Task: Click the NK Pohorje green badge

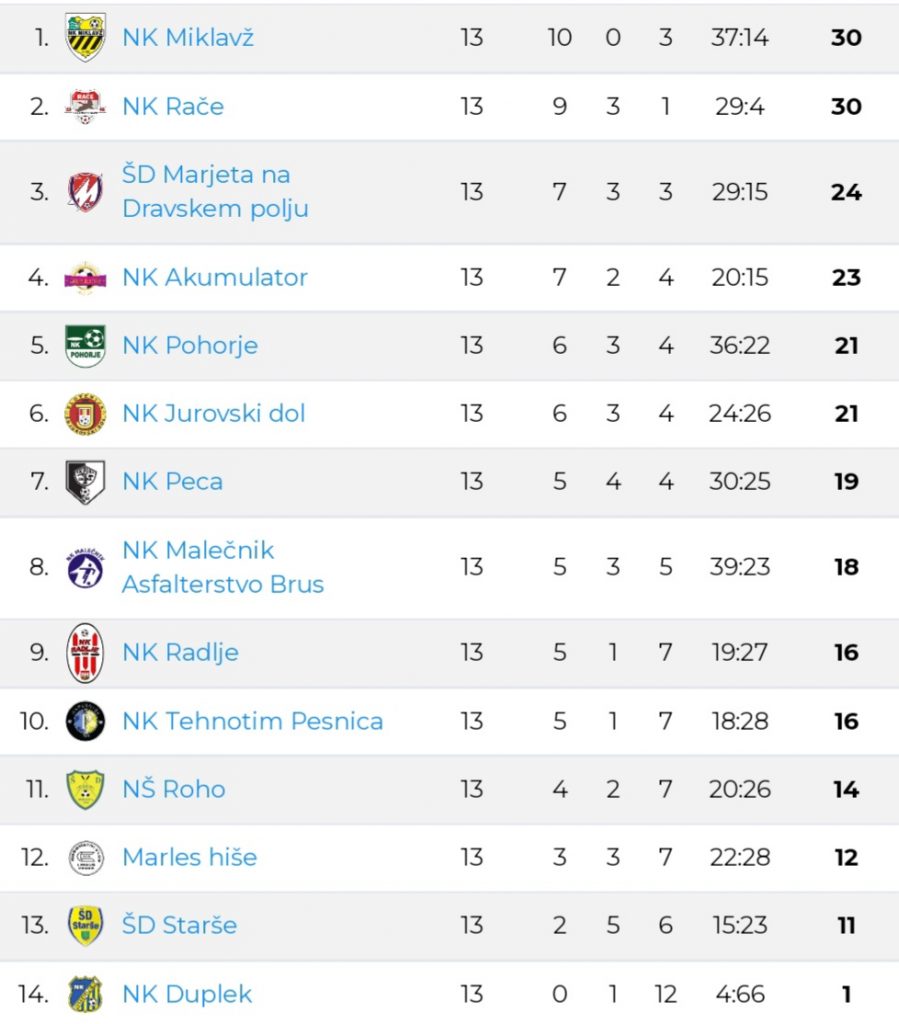Action: pyautogui.click(x=86, y=345)
